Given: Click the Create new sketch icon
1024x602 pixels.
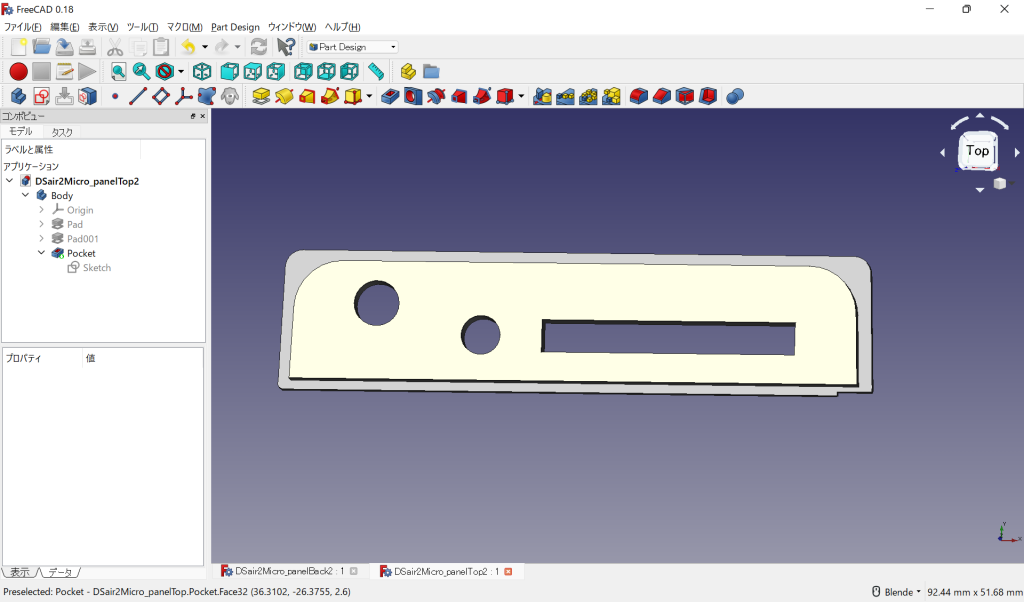Looking at the screenshot, I should (42, 96).
